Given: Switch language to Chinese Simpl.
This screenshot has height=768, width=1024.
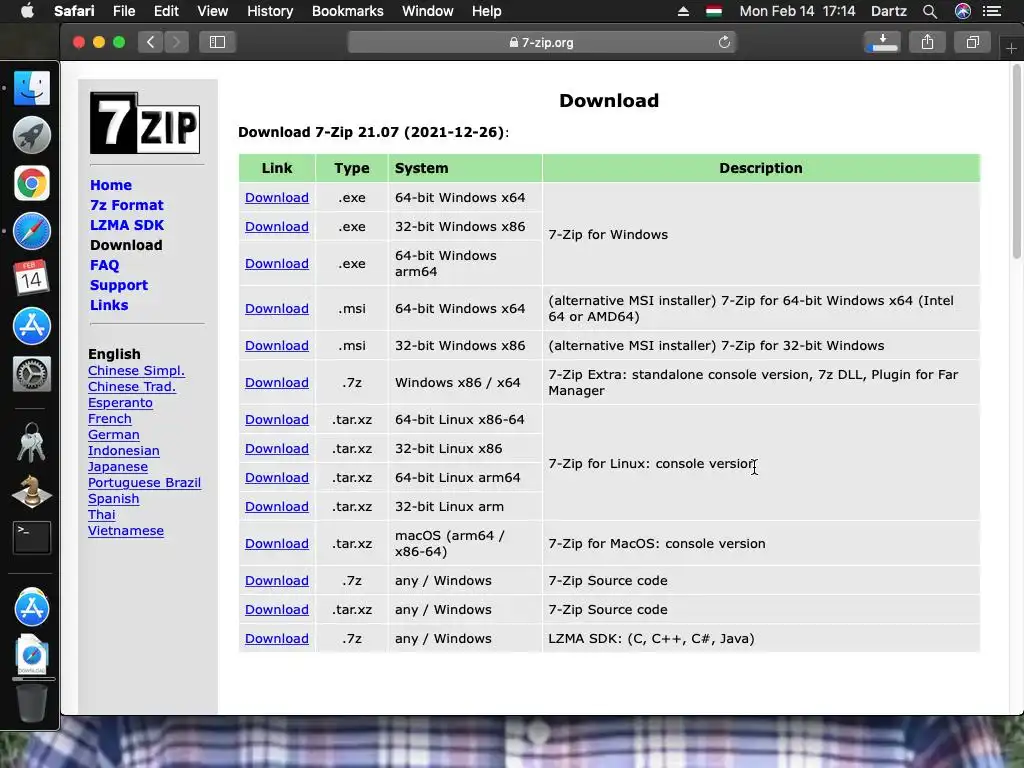Looking at the screenshot, I should click(x=136, y=371).
